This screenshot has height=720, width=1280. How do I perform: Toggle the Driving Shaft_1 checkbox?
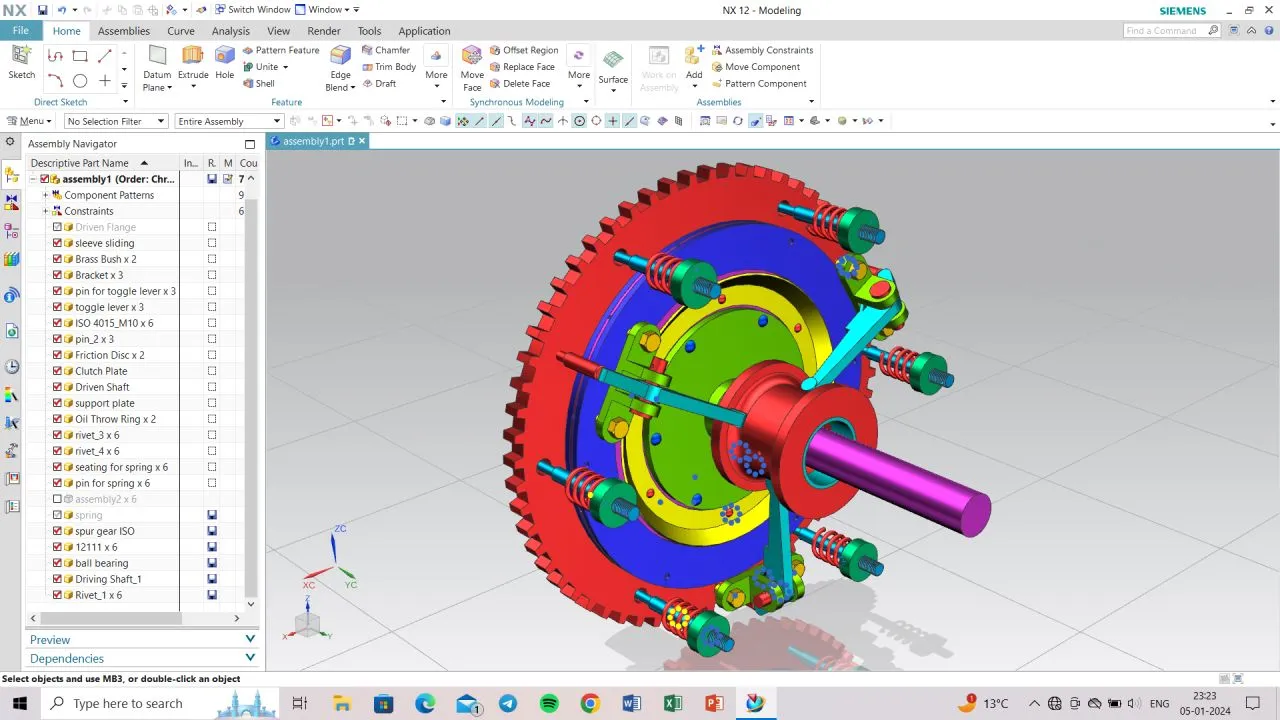coord(57,579)
